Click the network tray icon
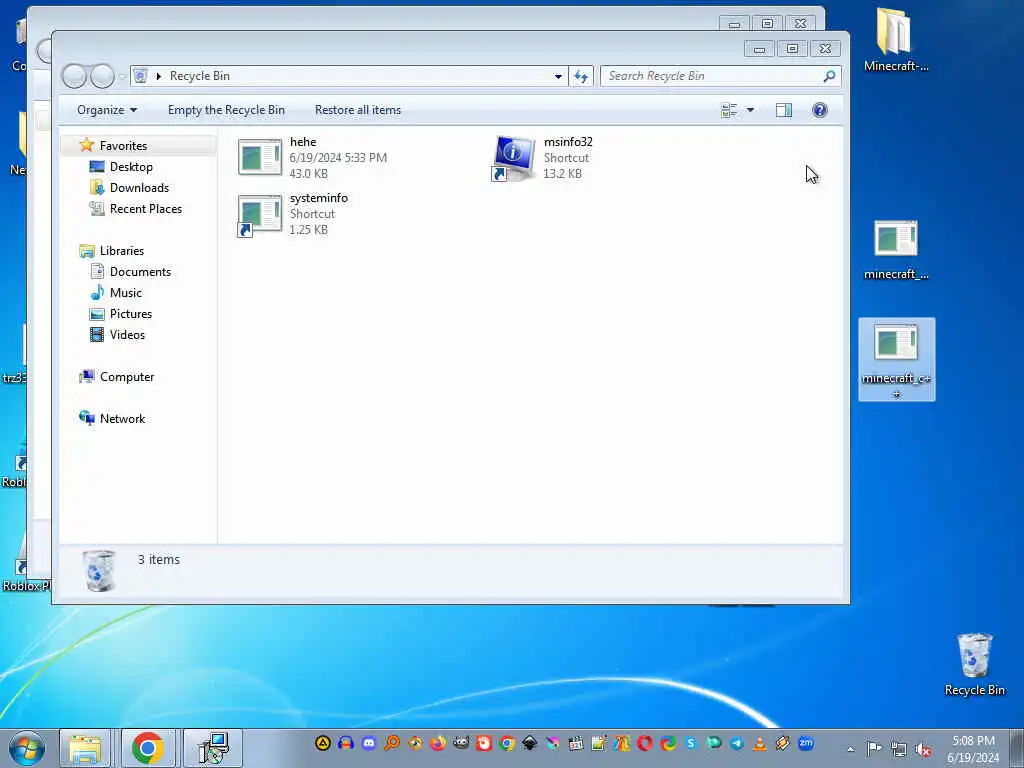1024x768 pixels. [899, 749]
